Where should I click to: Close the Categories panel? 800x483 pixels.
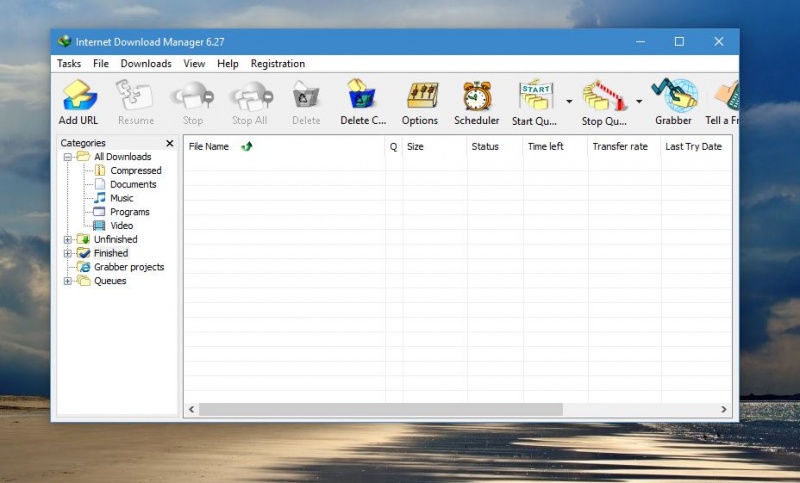pos(169,144)
